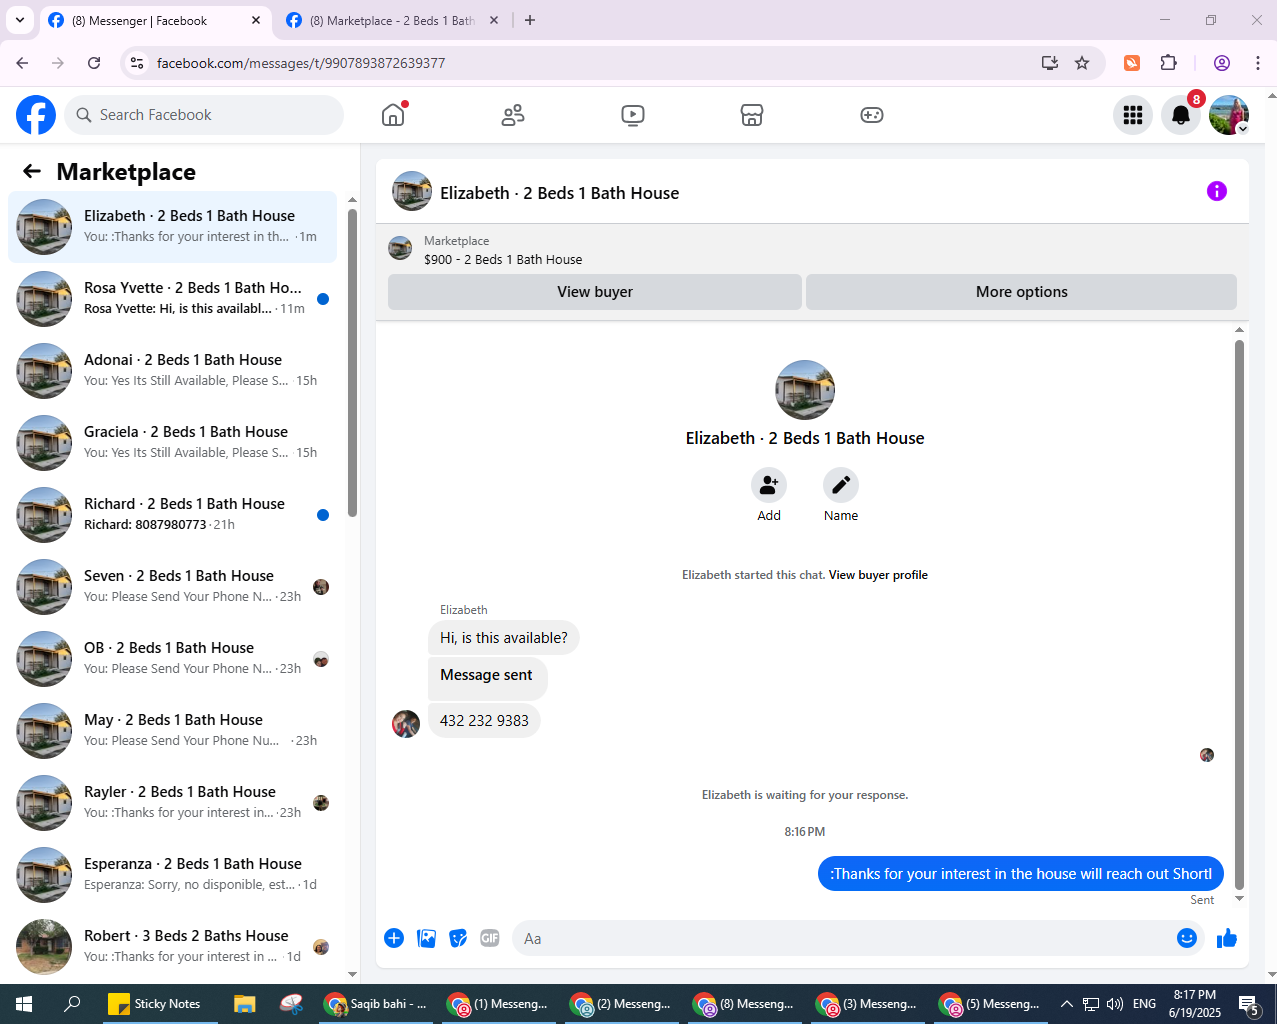Choose a GIF icon in composer
This screenshot has width=1277, height=1024.
click(490, 938)
